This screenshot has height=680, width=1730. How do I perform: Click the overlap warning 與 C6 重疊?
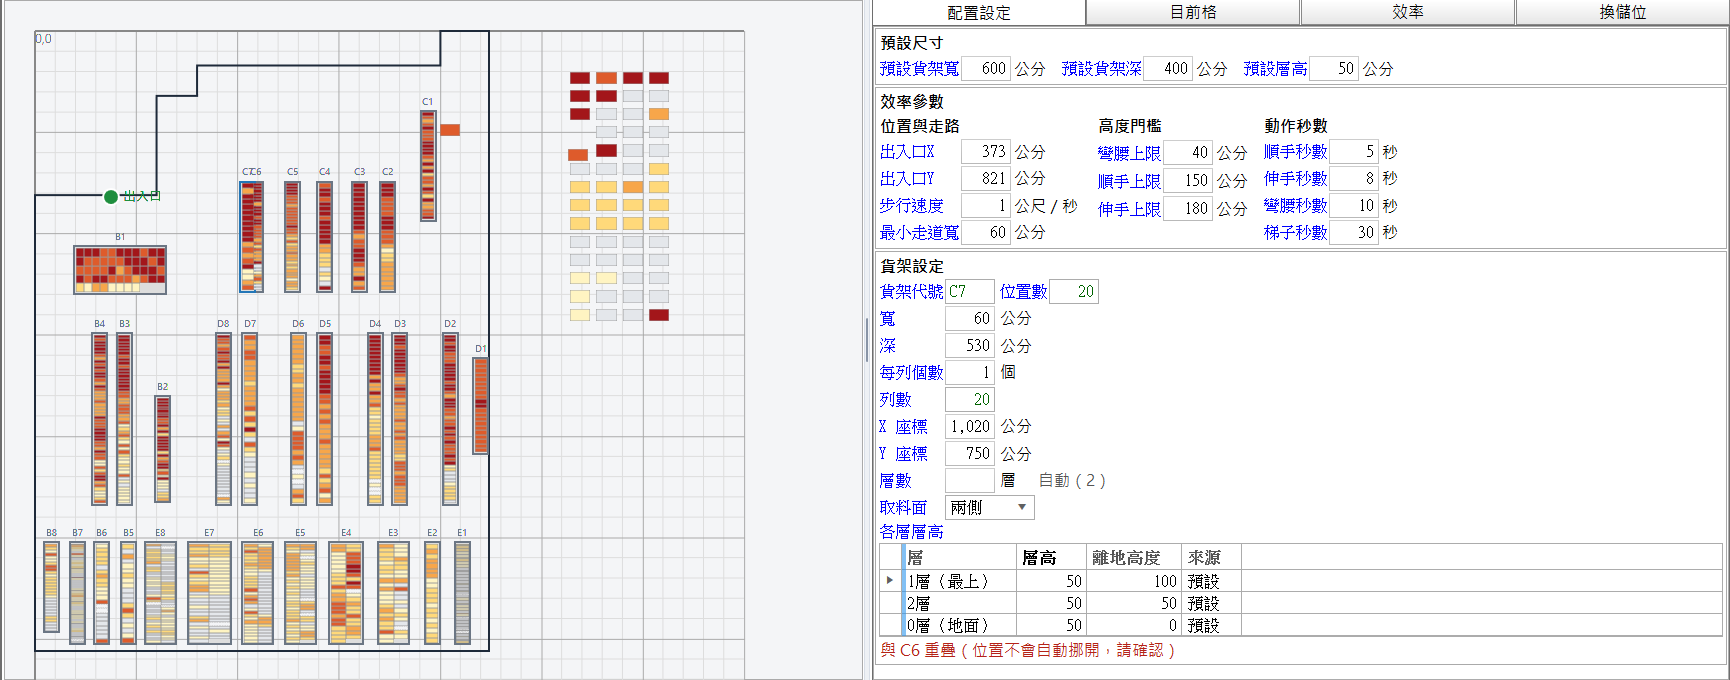point(1027,650)
